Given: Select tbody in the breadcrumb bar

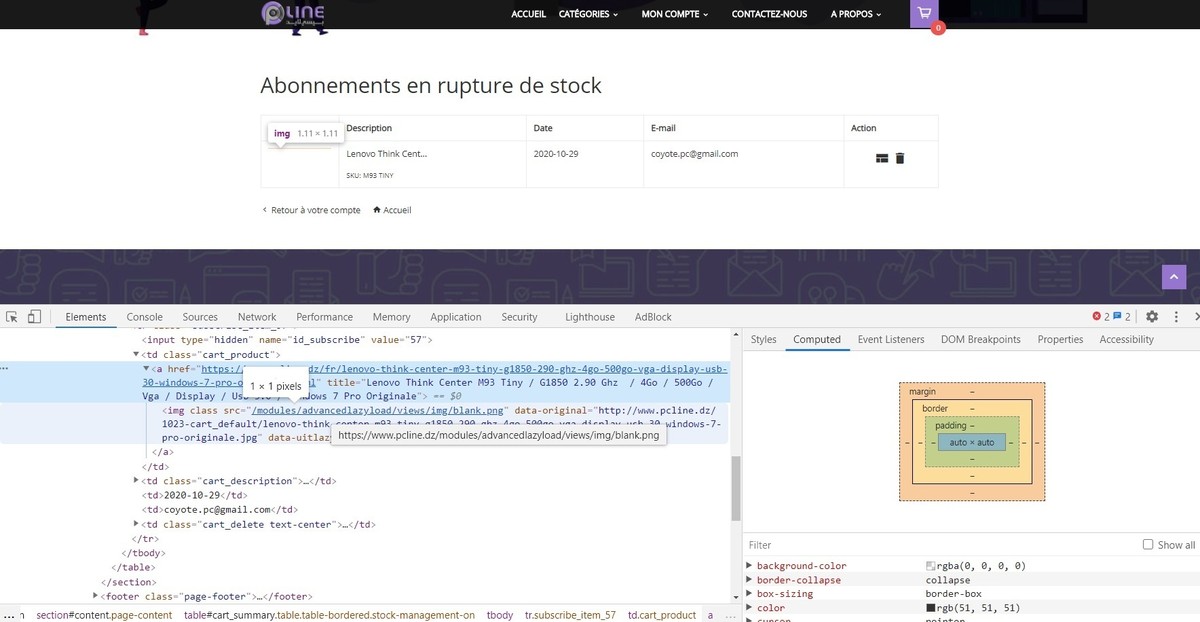Looking at the screenshot, I should click(x=500, y=615).
